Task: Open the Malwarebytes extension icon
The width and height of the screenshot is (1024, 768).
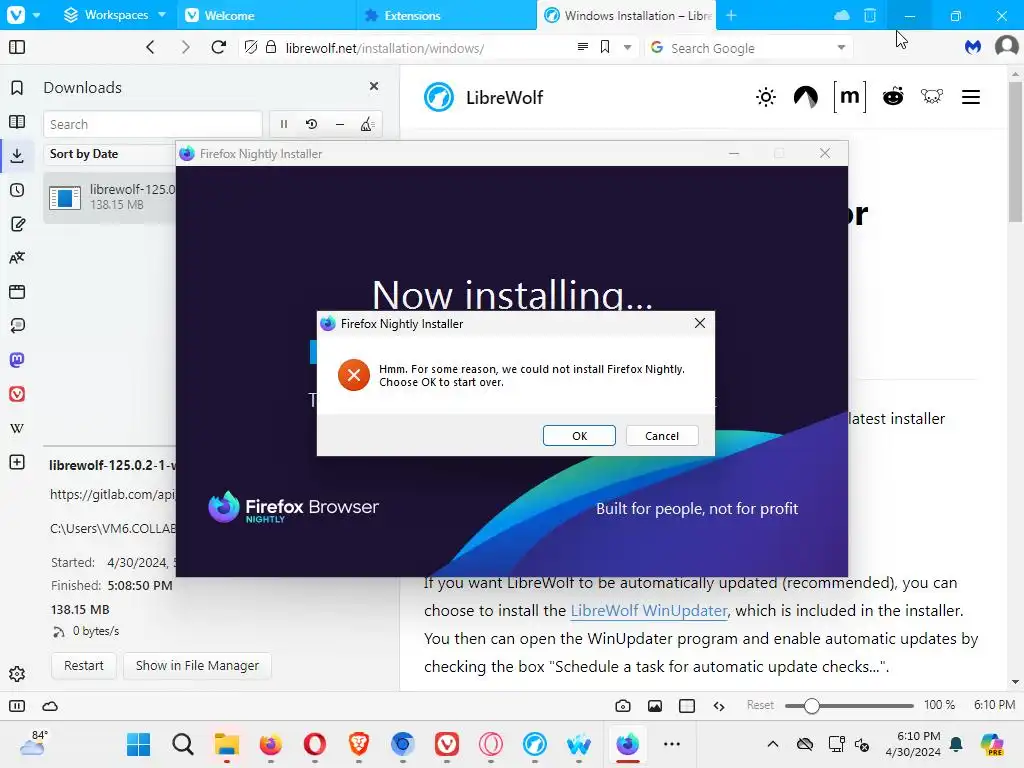Action: click(x=973, y=47)
